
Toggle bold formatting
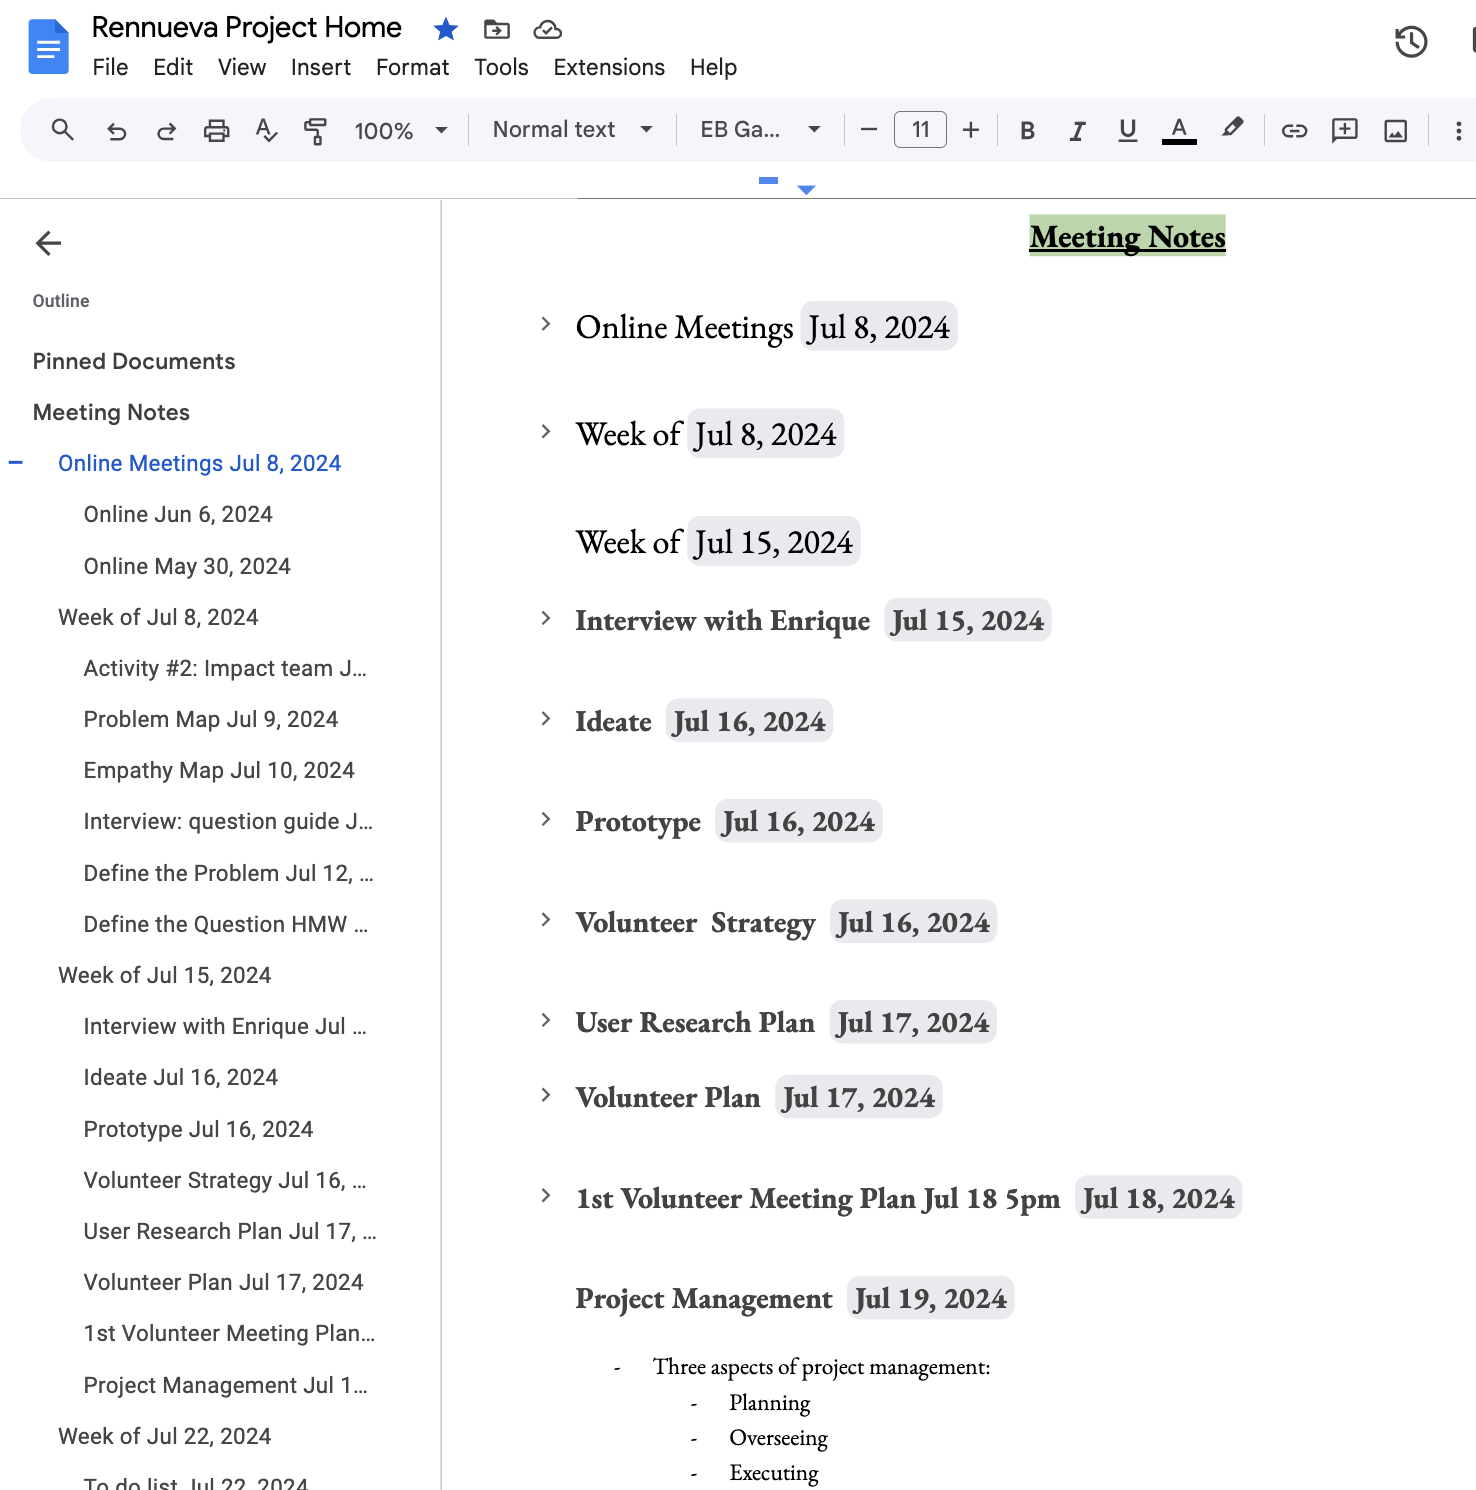point(1027,131)
